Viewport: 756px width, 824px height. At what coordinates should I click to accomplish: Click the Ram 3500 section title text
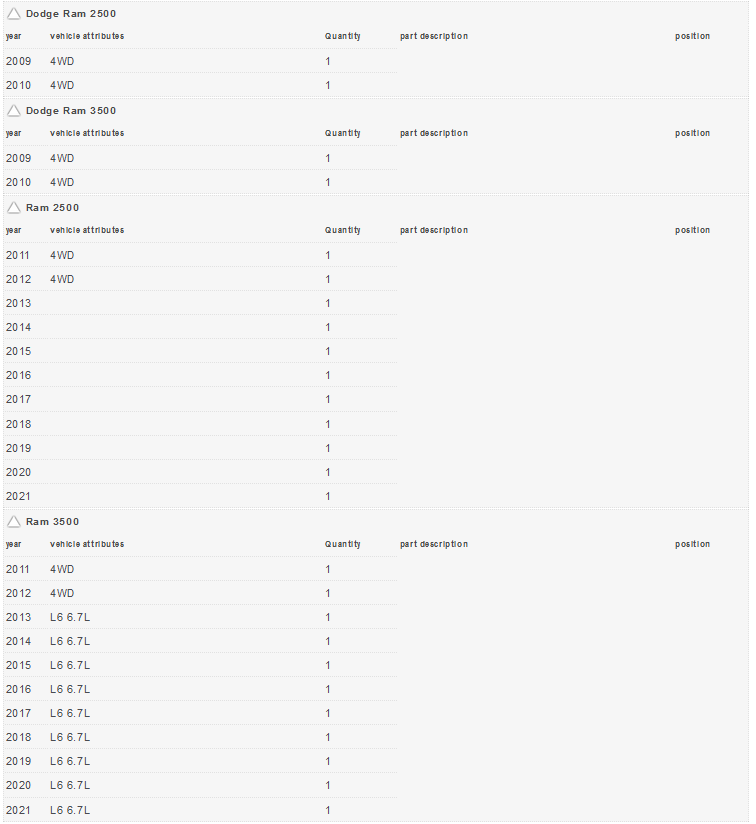pyautogui.click(x=52, y=522)
